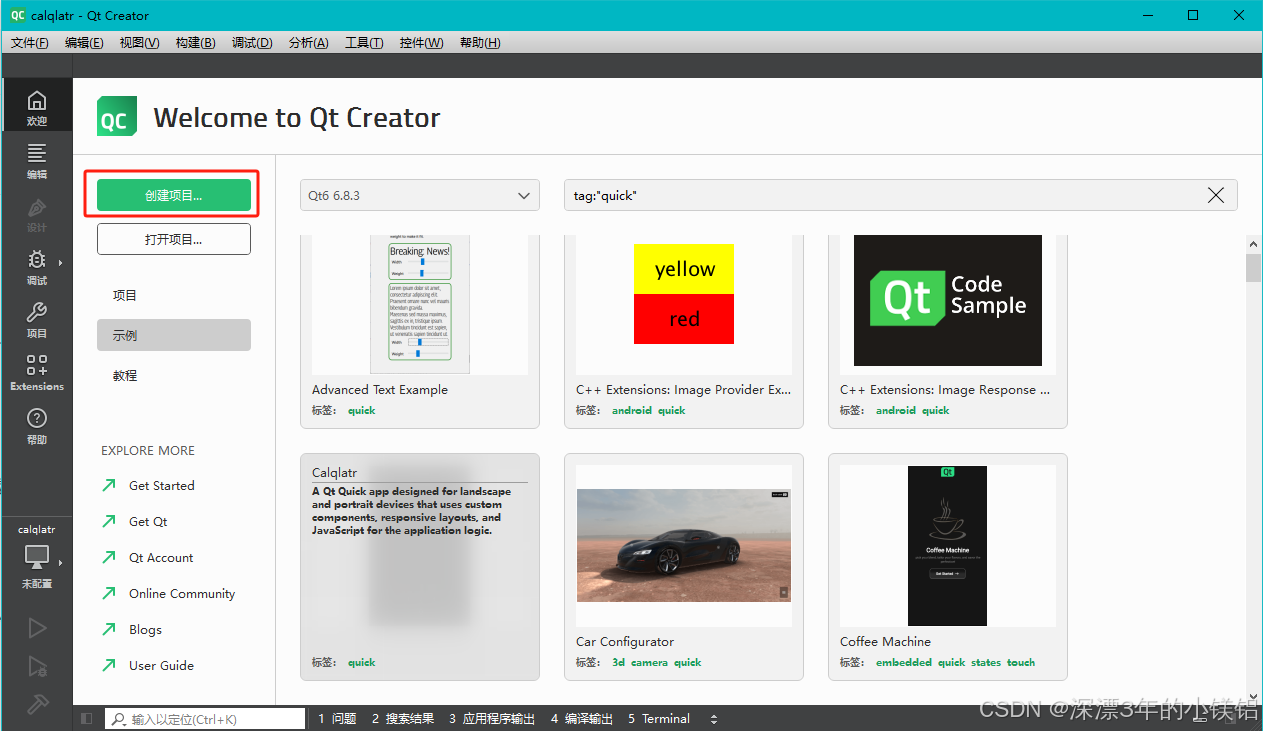Open the 1 问题 output pane
This screenshot has height=731, width=1263.
337,719
